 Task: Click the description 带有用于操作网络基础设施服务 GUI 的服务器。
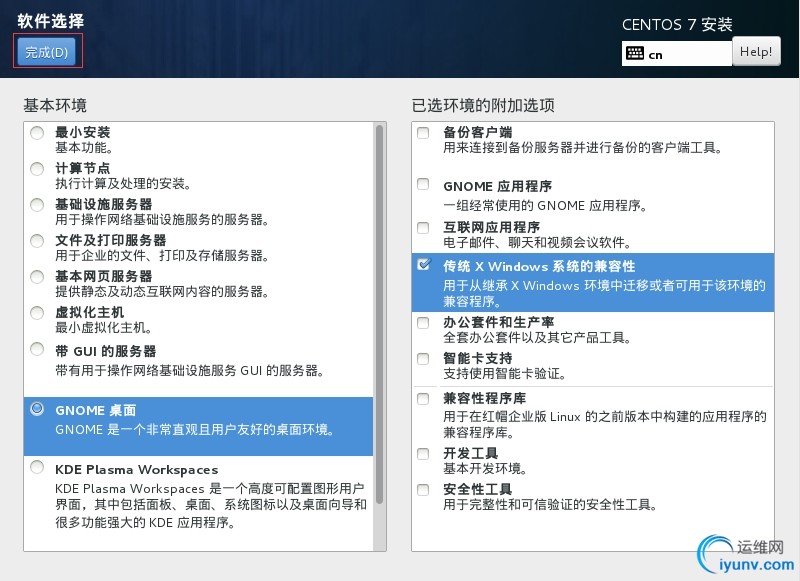(189, 370)
